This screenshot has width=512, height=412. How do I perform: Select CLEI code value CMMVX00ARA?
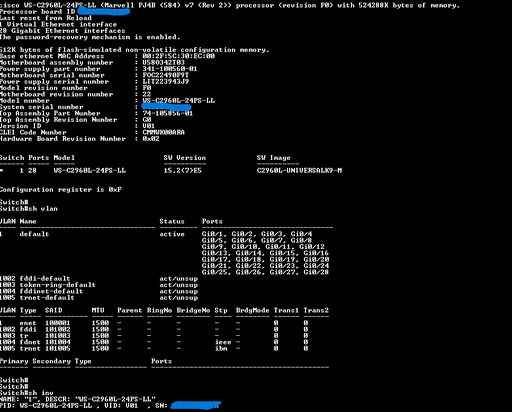pyautogui.click(x=163, y=132)
